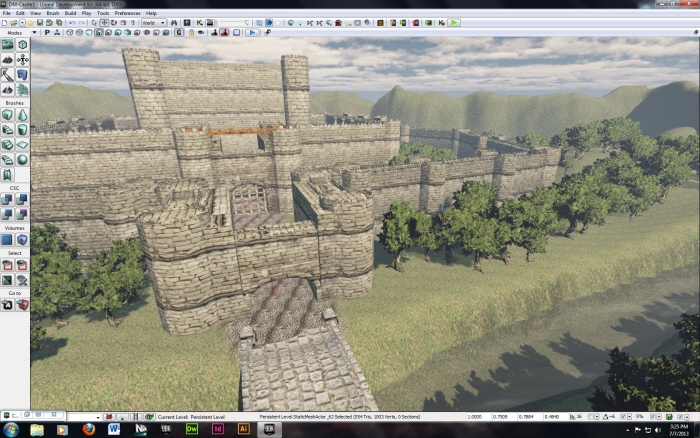Switch to Geometry mode
The height and width of the screenshot is (438, 700).
[x=22, y=45]
